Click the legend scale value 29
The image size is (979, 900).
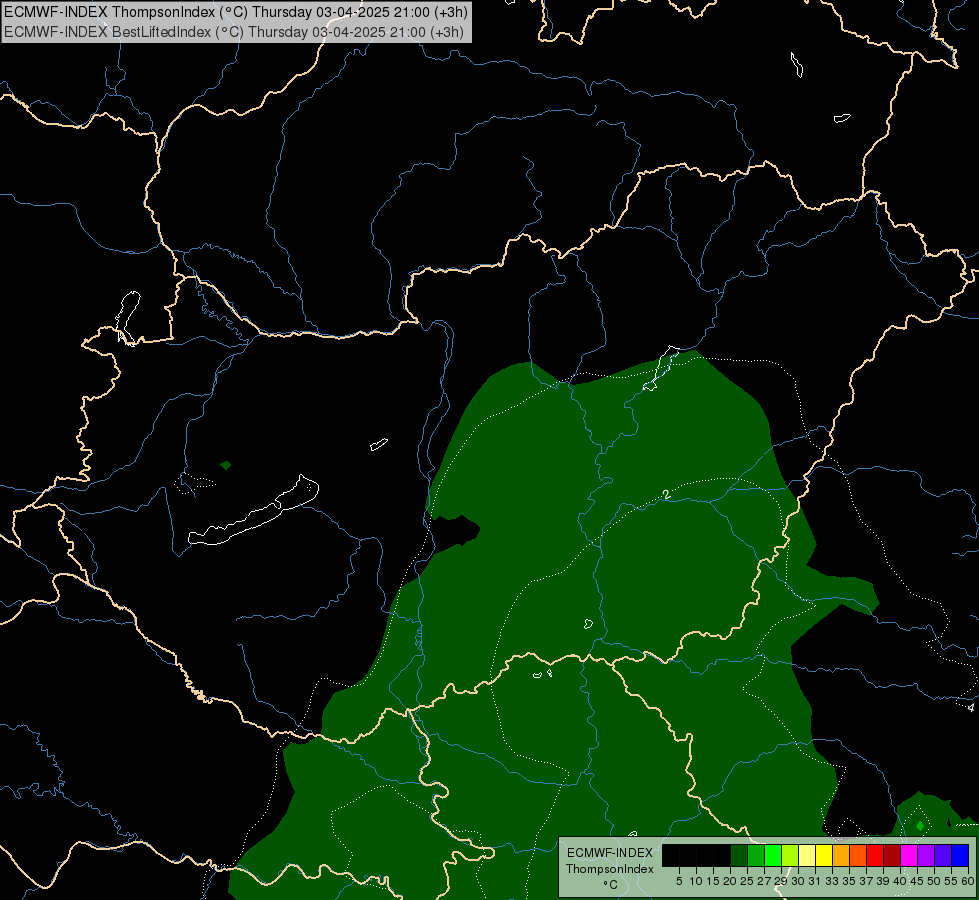781,881
